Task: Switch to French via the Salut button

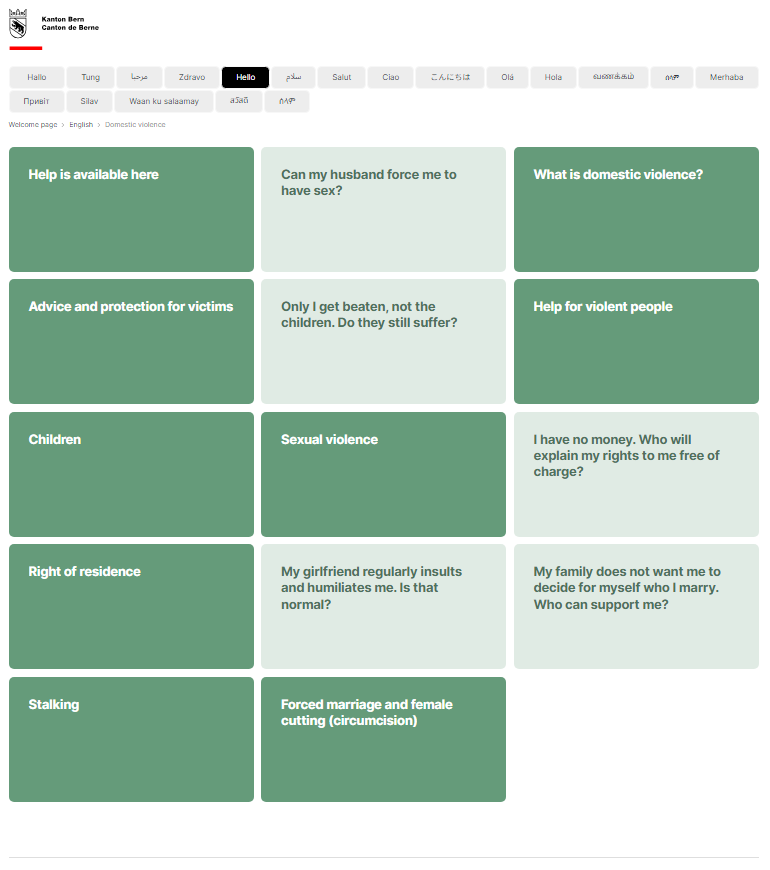Action: 342,77
